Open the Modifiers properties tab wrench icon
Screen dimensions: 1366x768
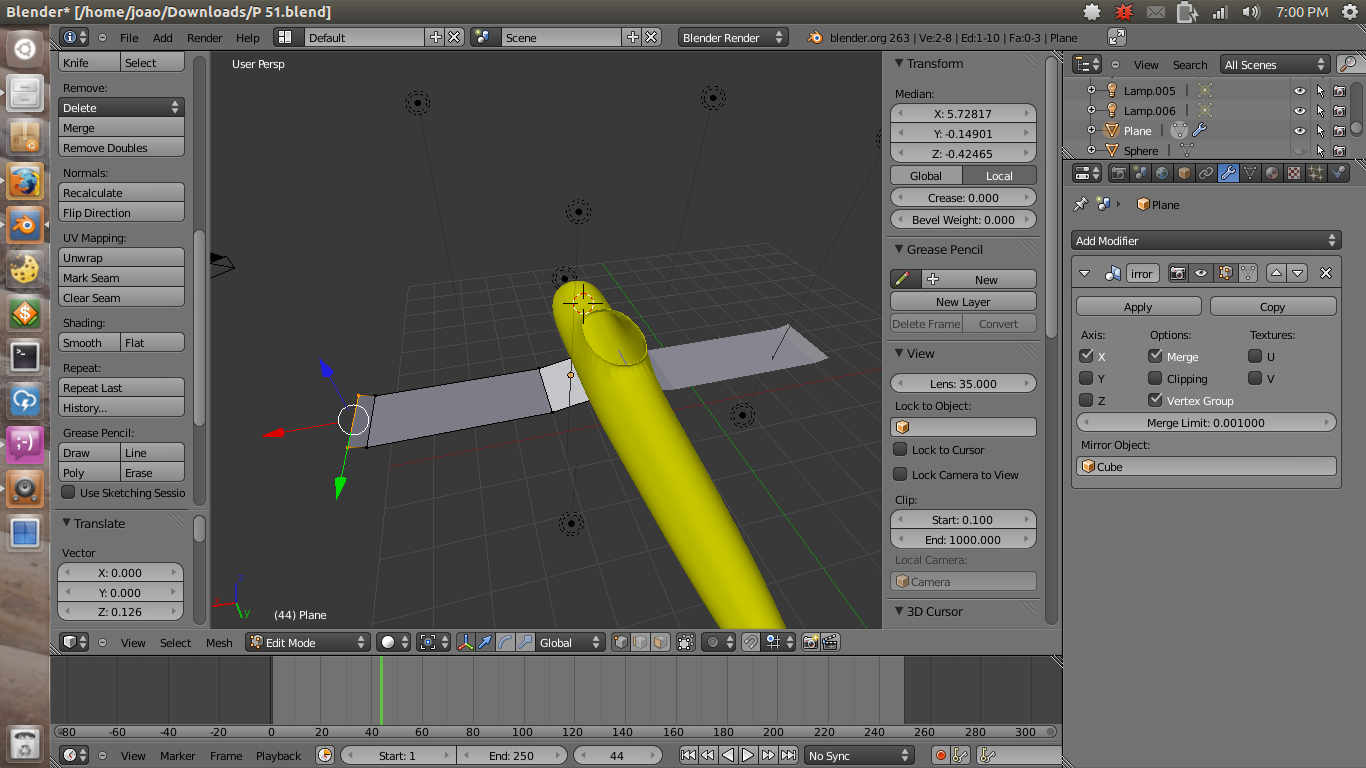[1228, 173]
